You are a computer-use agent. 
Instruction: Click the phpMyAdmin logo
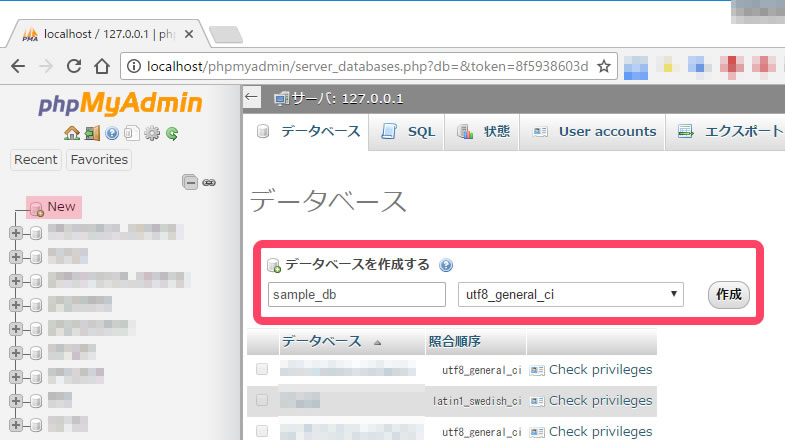[x=120, y=104]
